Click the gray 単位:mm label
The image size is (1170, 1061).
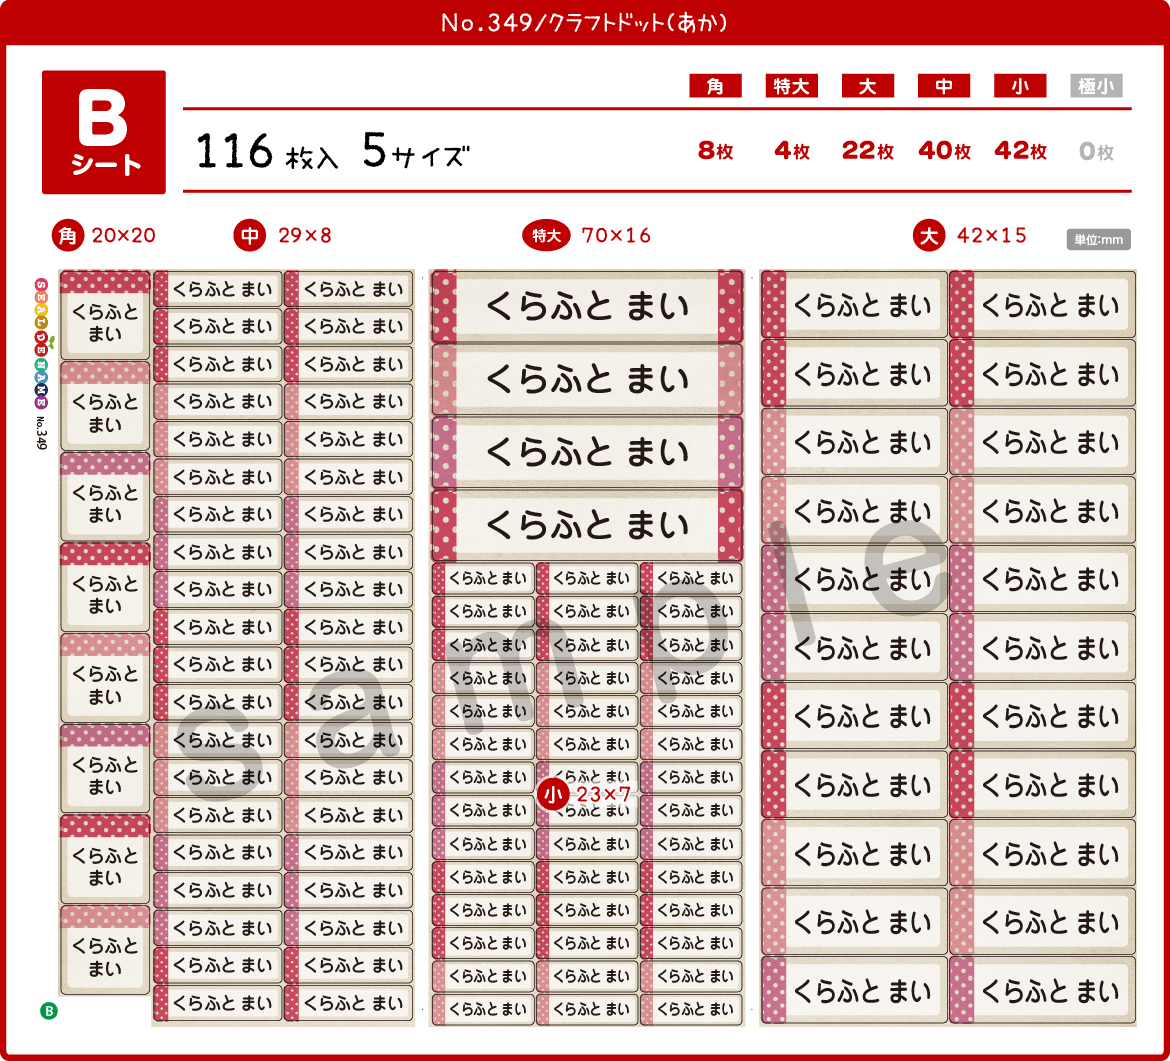(x=1098, y=240)
